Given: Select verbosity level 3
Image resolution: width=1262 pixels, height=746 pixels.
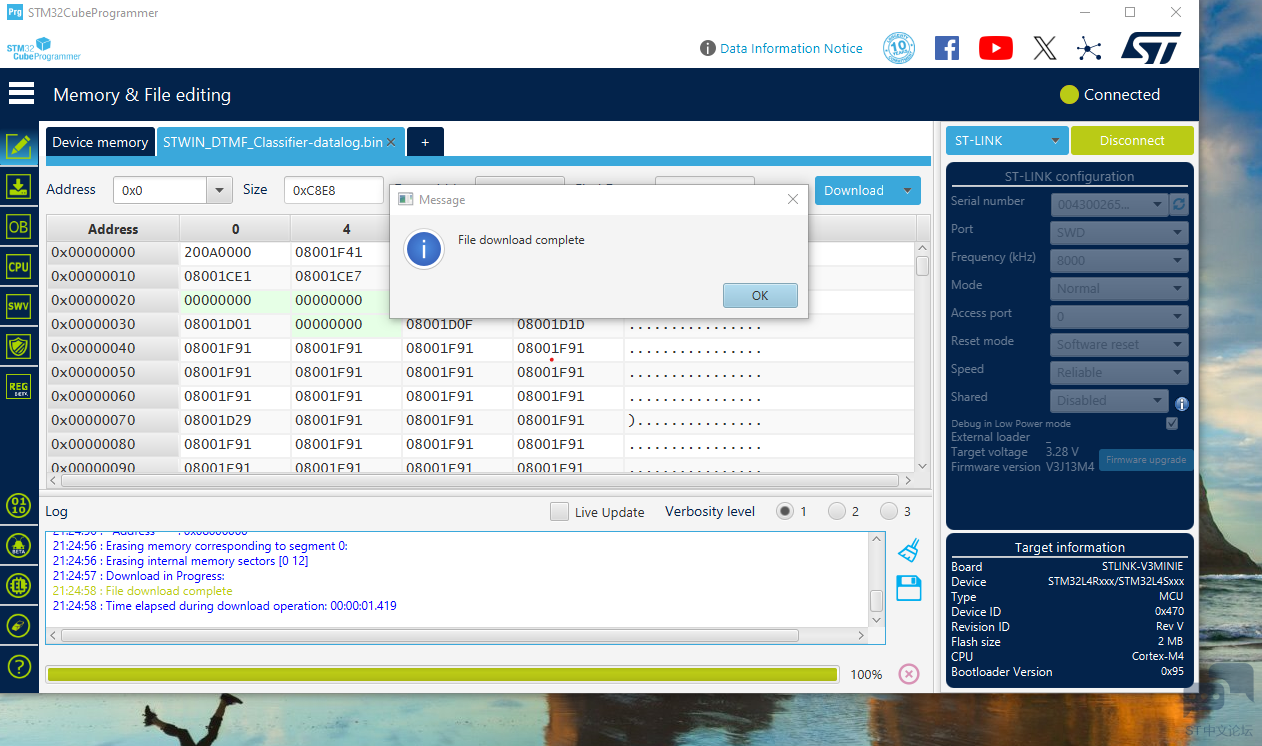Looking at the screenshot, I should click(889, 511).
